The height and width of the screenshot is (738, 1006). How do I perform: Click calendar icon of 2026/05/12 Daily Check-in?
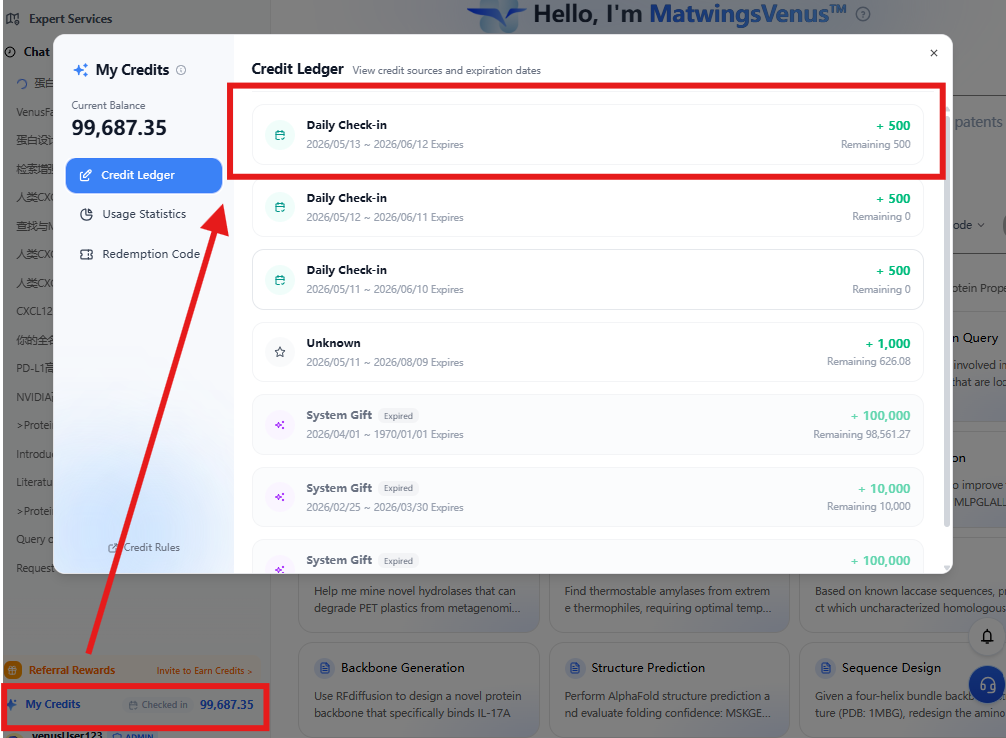pos(280,207)
